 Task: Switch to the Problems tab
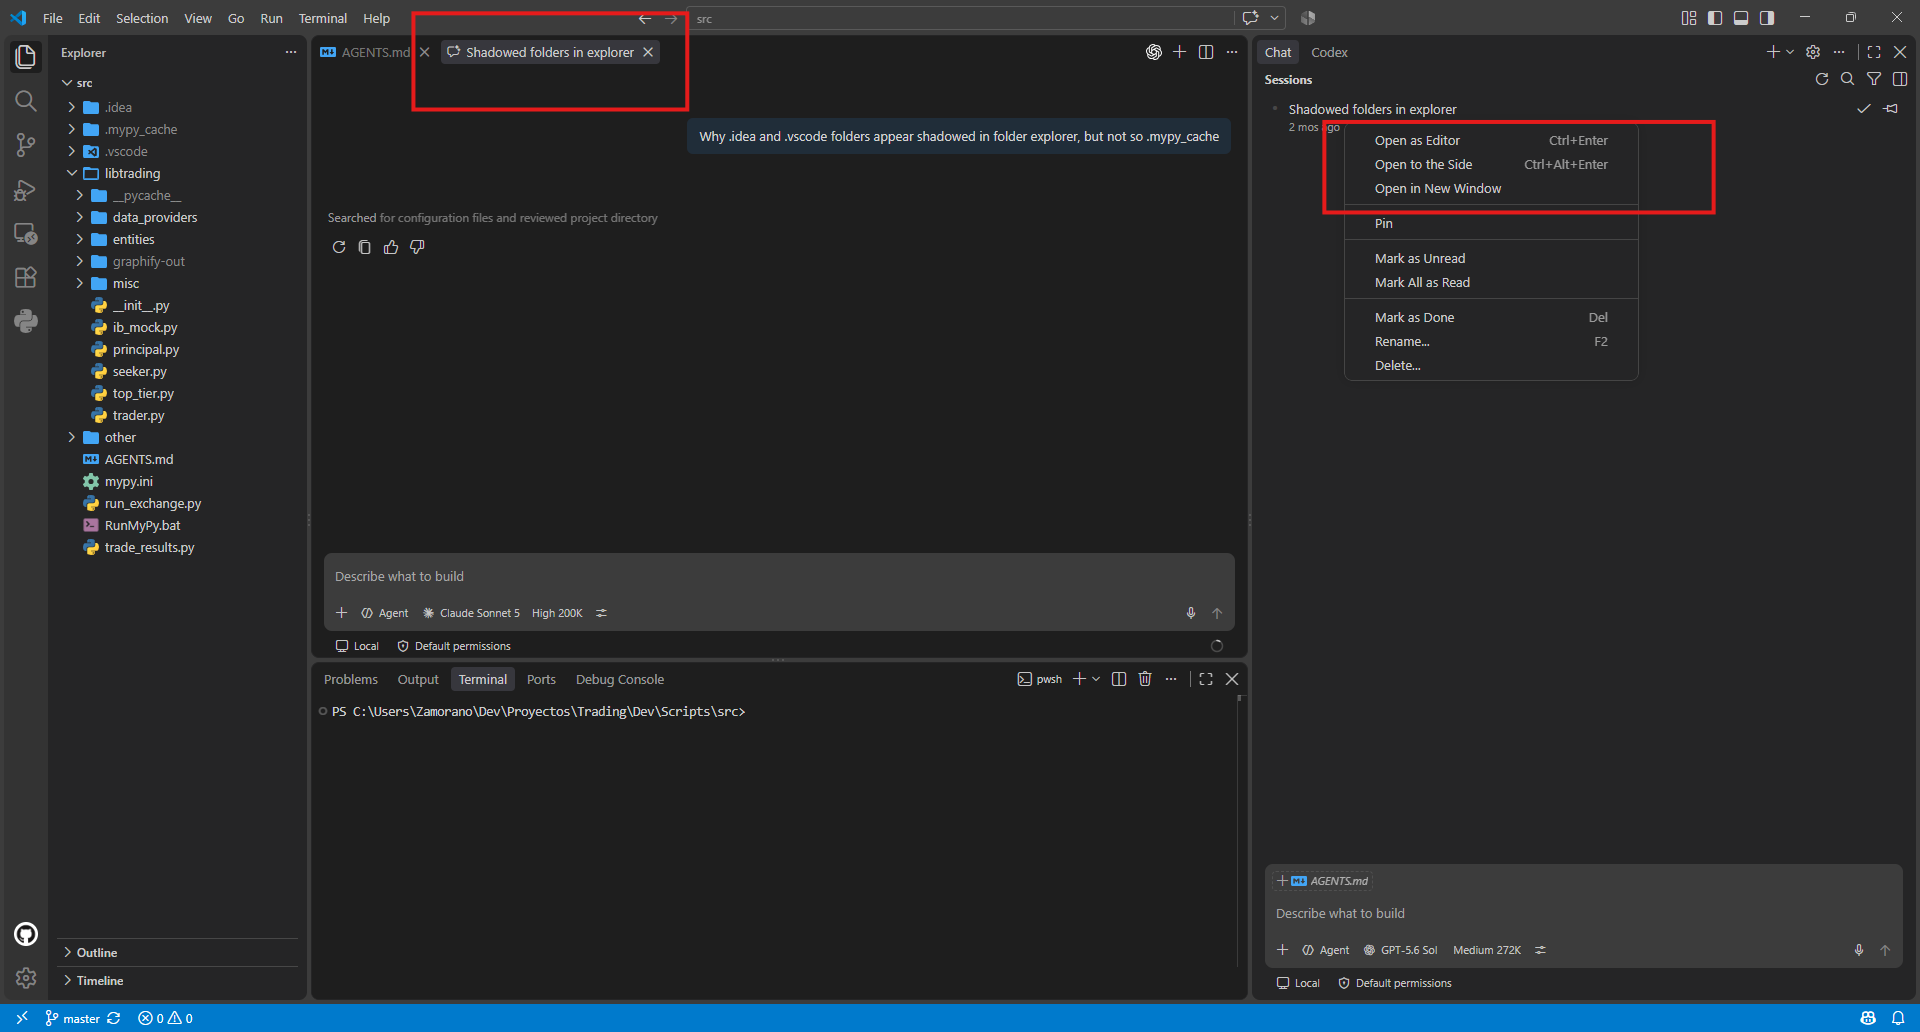351,679
